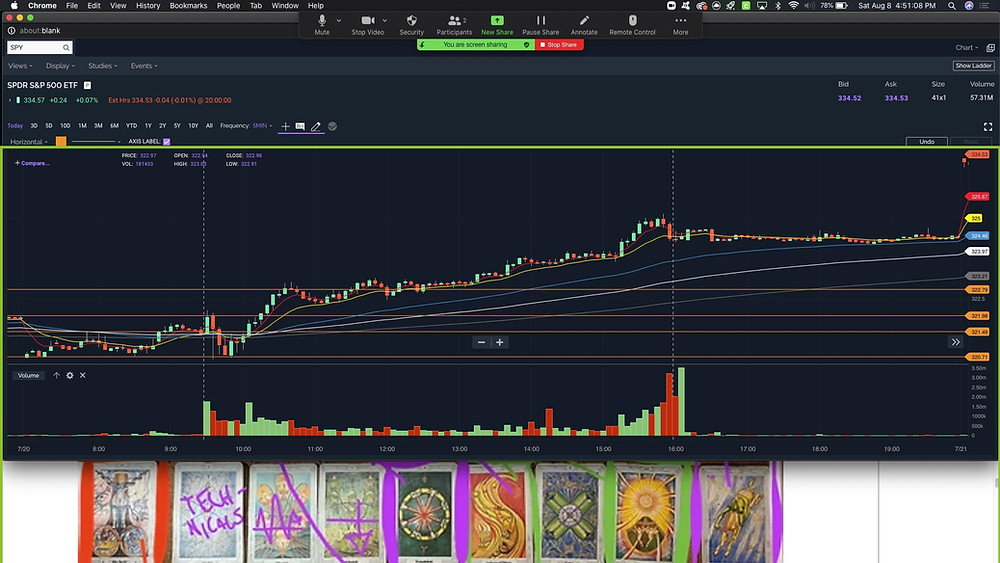The image size is (1000, 563).
Task: Select the crosshair tool icon
Action: pos(285,126)
